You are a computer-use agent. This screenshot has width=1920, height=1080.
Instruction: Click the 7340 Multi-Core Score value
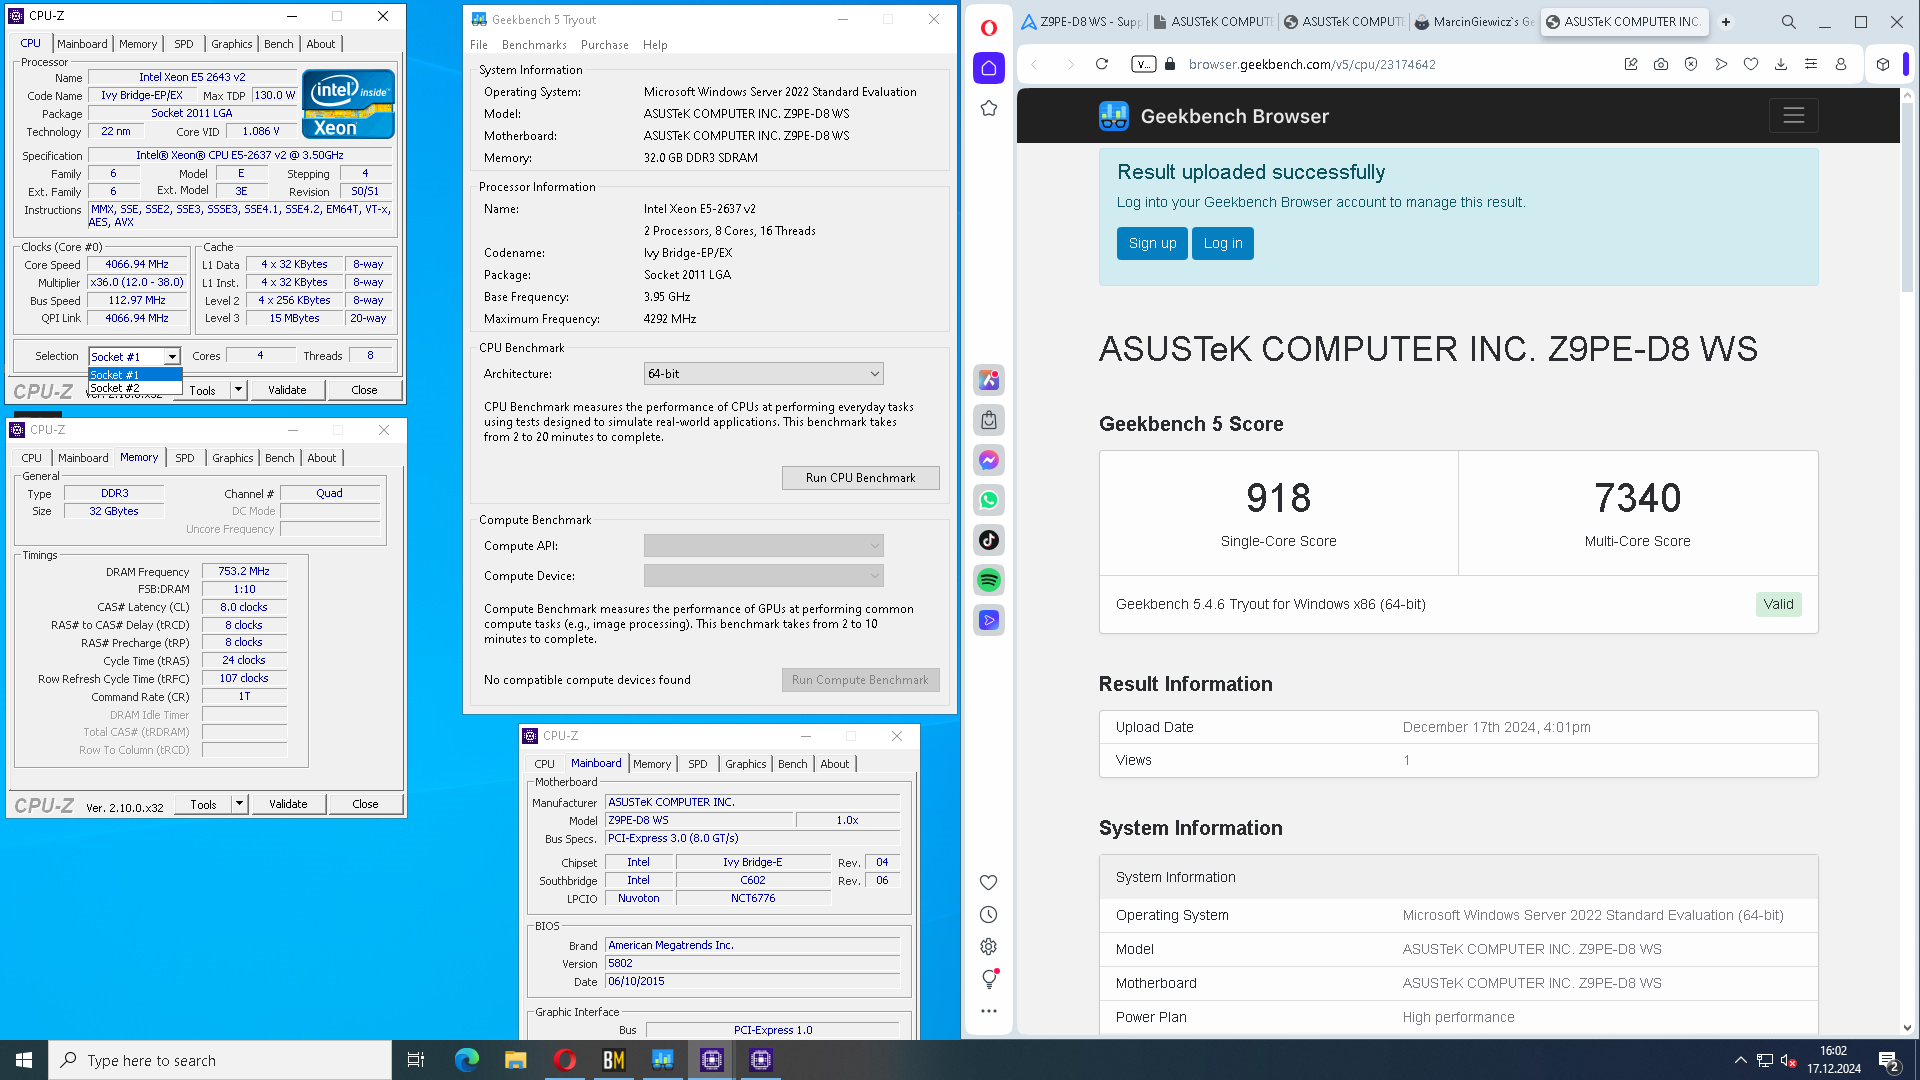click(x=1637, y=498)
